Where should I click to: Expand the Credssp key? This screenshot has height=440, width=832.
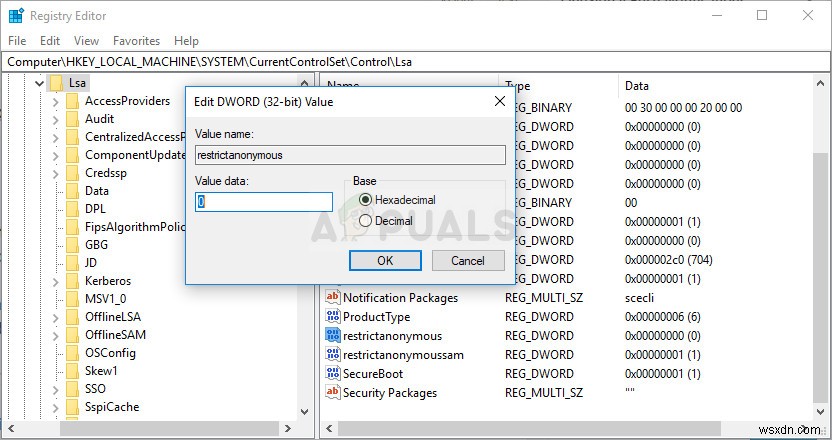coord(56,174)
